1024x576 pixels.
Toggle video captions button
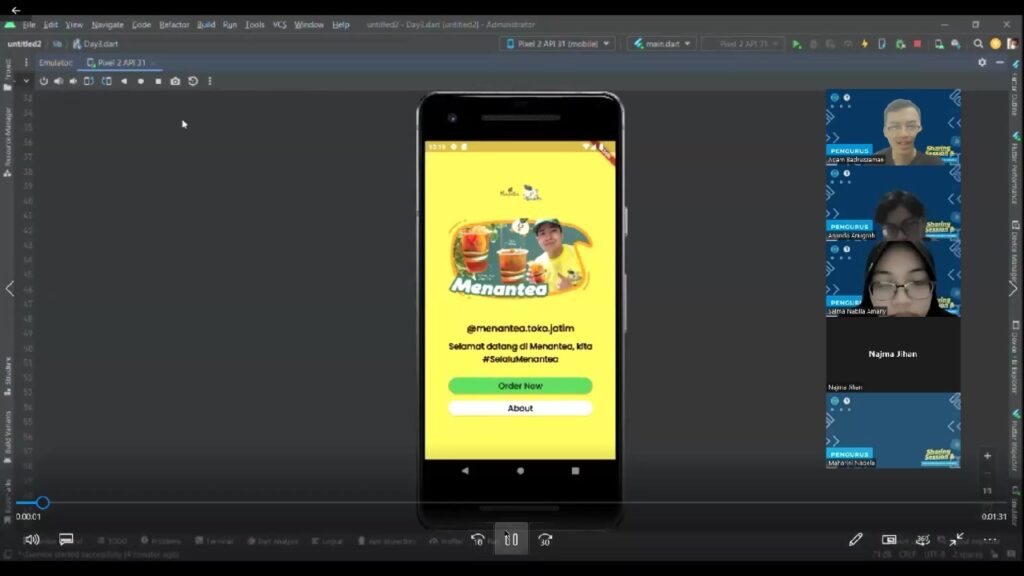tap(66, 540)
